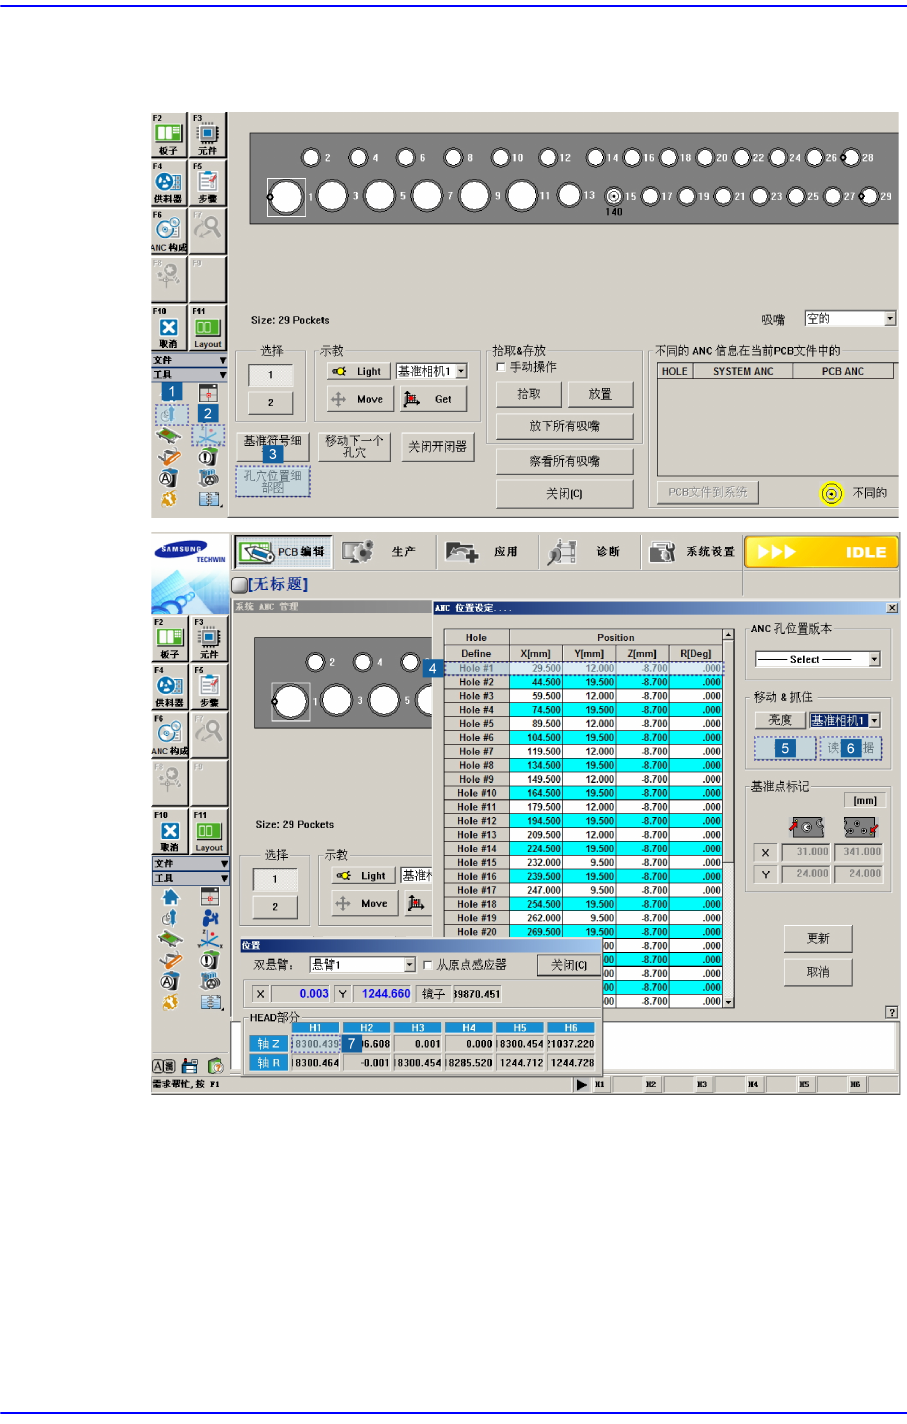Enable the 手动操作 checkbox
Viewport: 907px width, 1424px height.
(501, 367)
